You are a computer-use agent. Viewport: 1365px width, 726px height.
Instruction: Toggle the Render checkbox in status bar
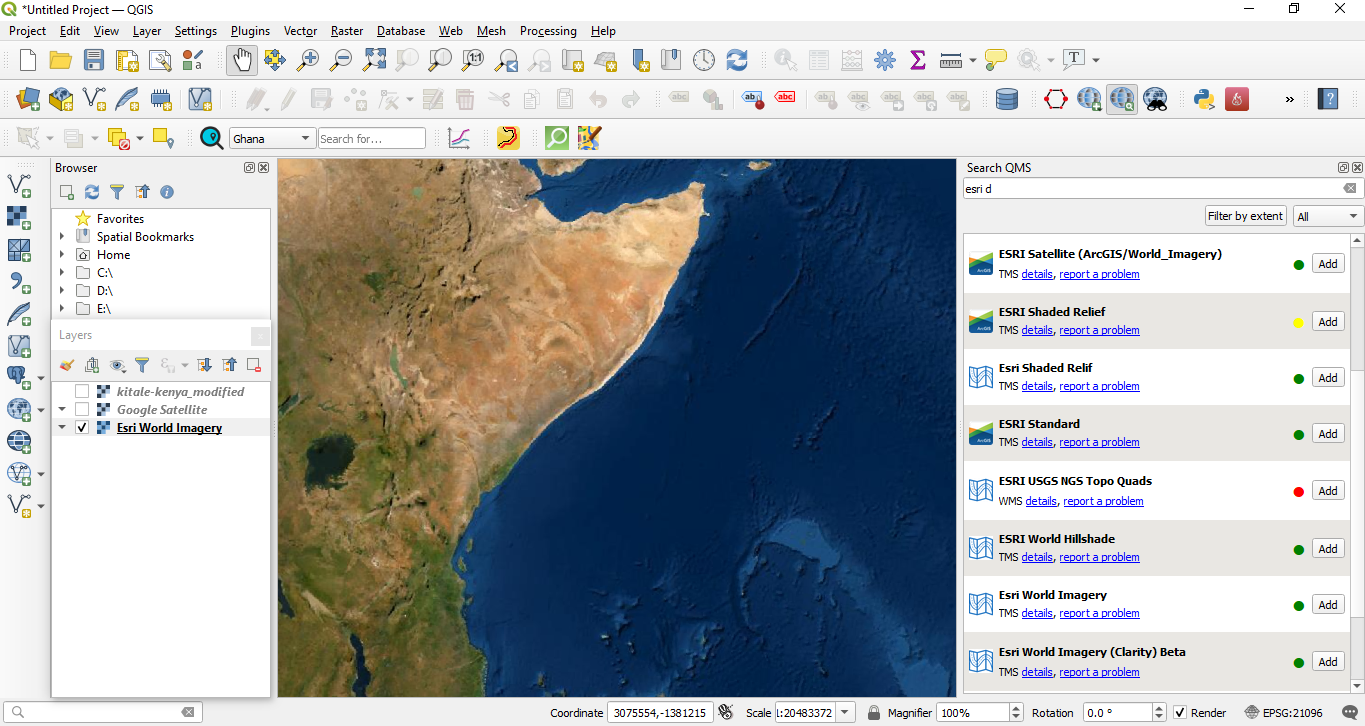click(1180, 713)
